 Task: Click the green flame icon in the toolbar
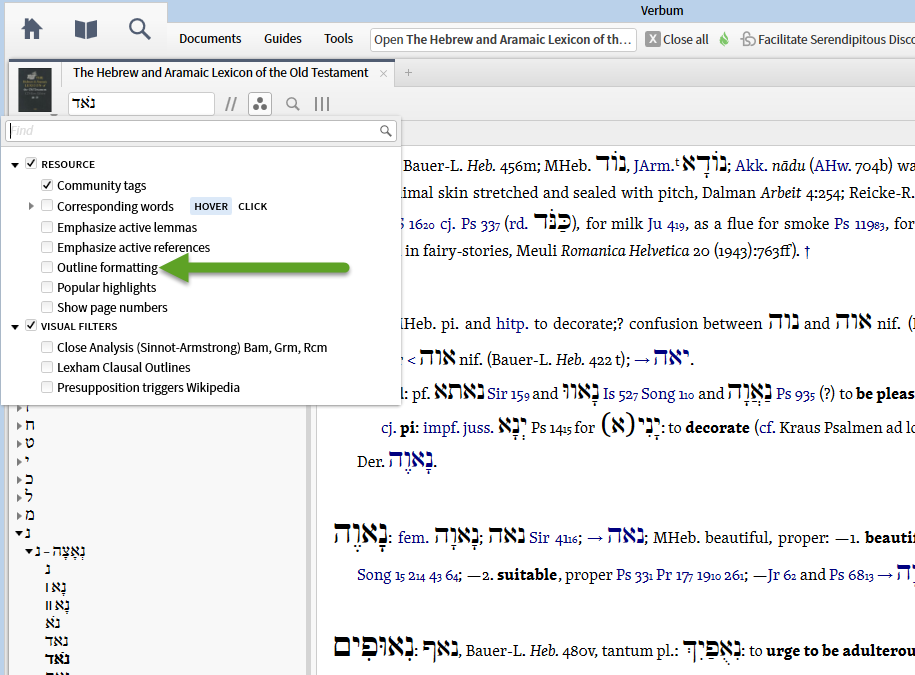point(724,39)
